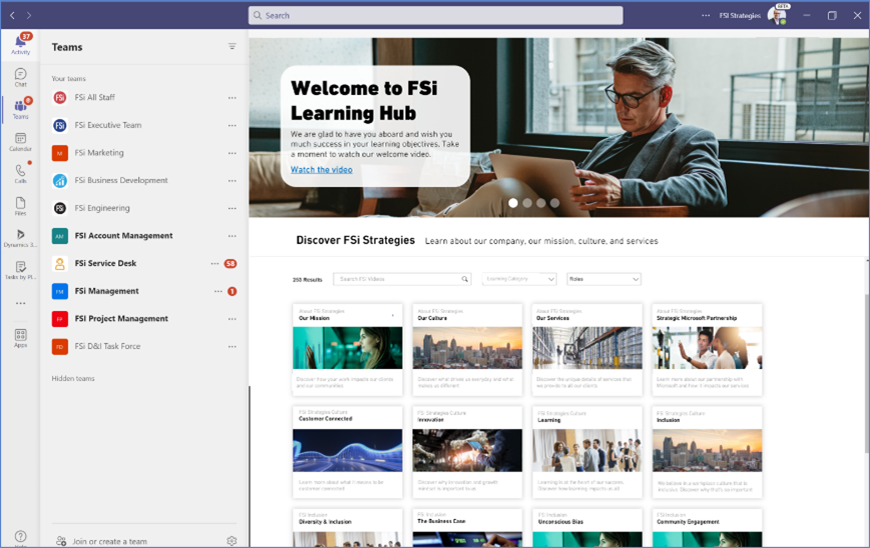Image resolution: width=870 pixels, height=548 pixels.
Task: Open more options for FSi D&I Task Force
Action: 232,346
